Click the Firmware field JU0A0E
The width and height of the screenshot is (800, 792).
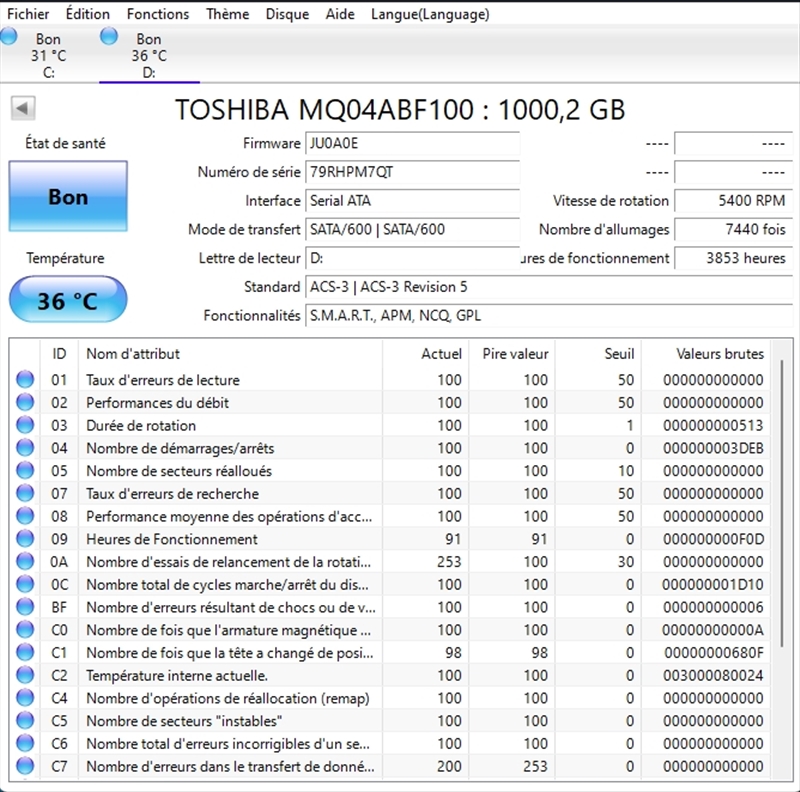point(412,143)
